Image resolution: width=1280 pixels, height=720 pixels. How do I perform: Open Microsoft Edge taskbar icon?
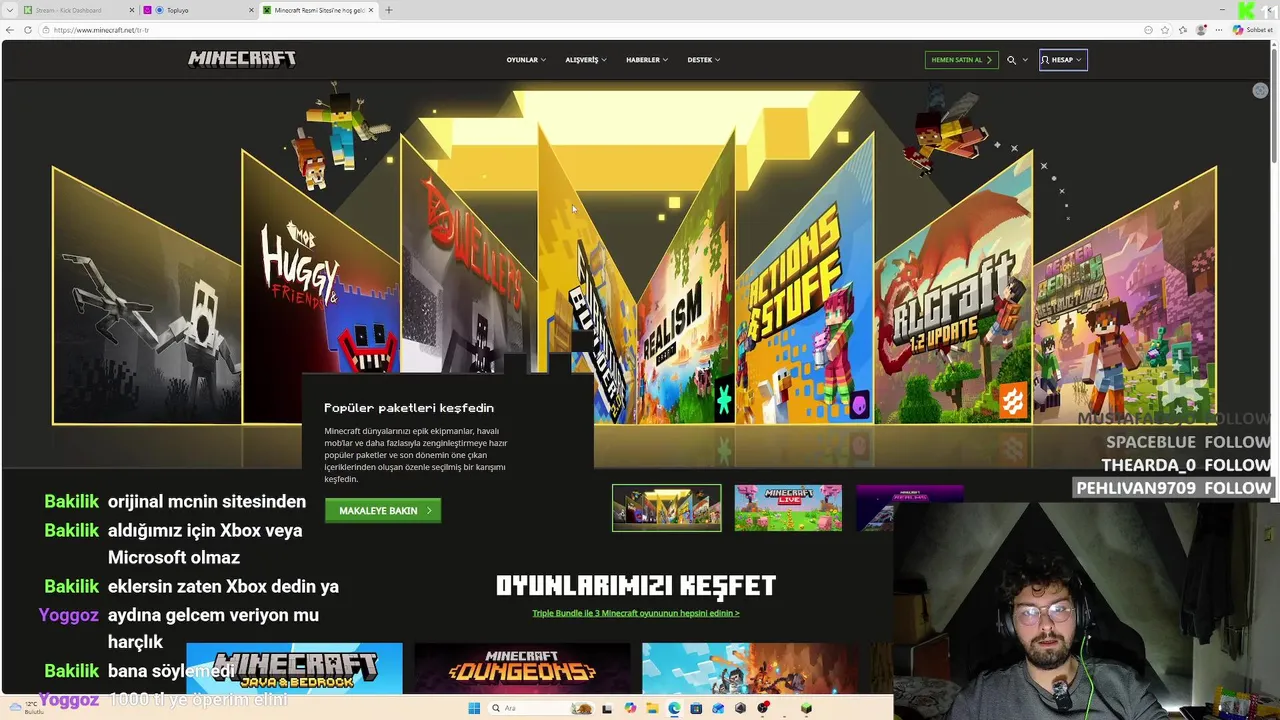tap(674, 708)
